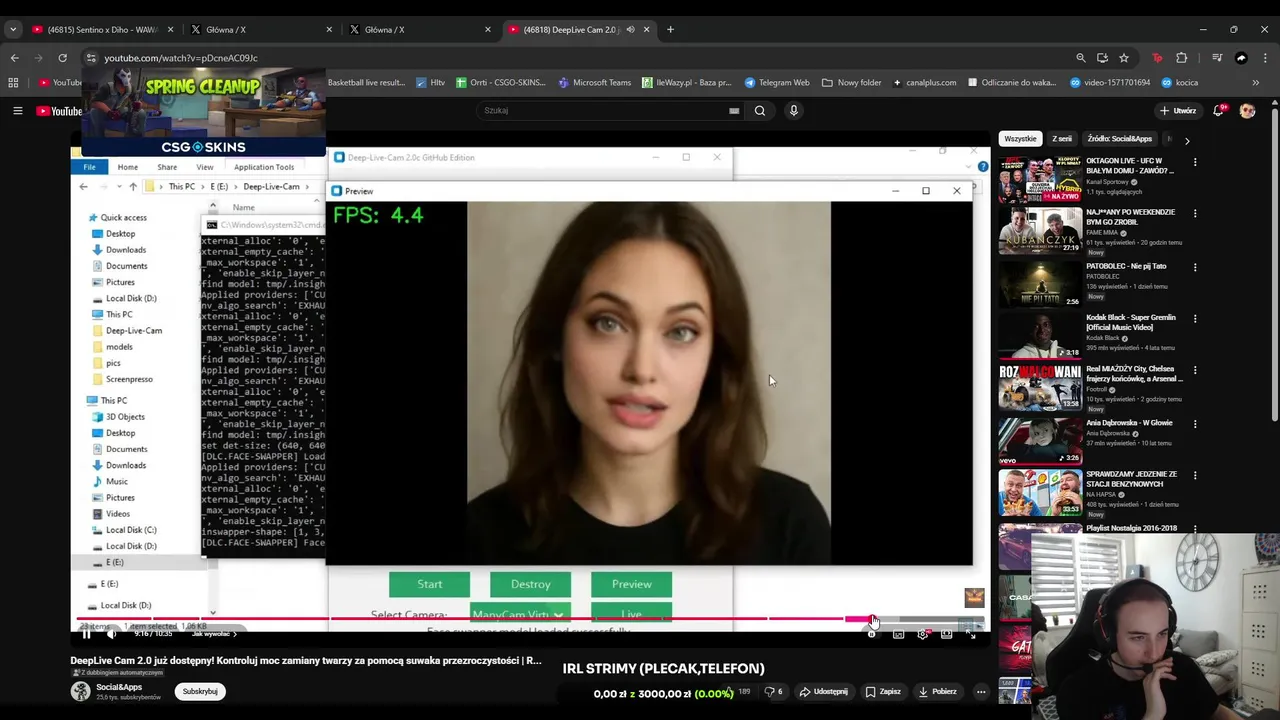Viewport: 1280px width, 720px height.
Task: Open options for the OKTAGON LIVE video
Action: [1195, 162]
